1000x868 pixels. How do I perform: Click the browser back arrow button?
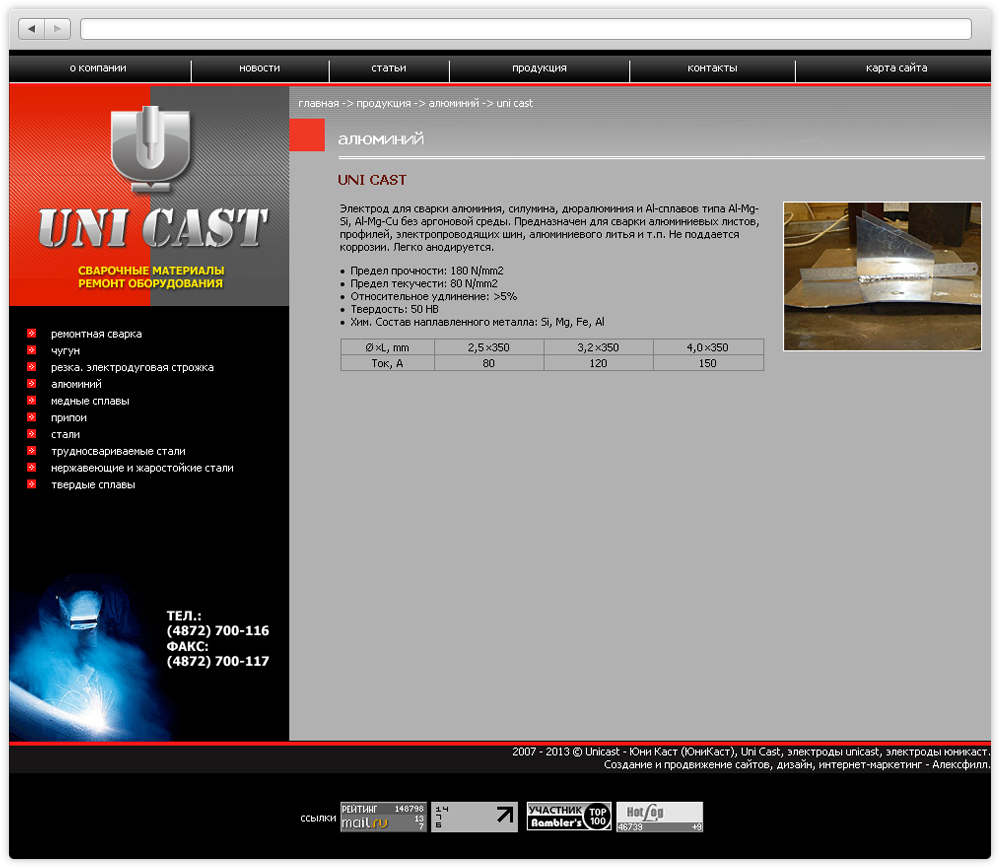click(x=31, y=29)
